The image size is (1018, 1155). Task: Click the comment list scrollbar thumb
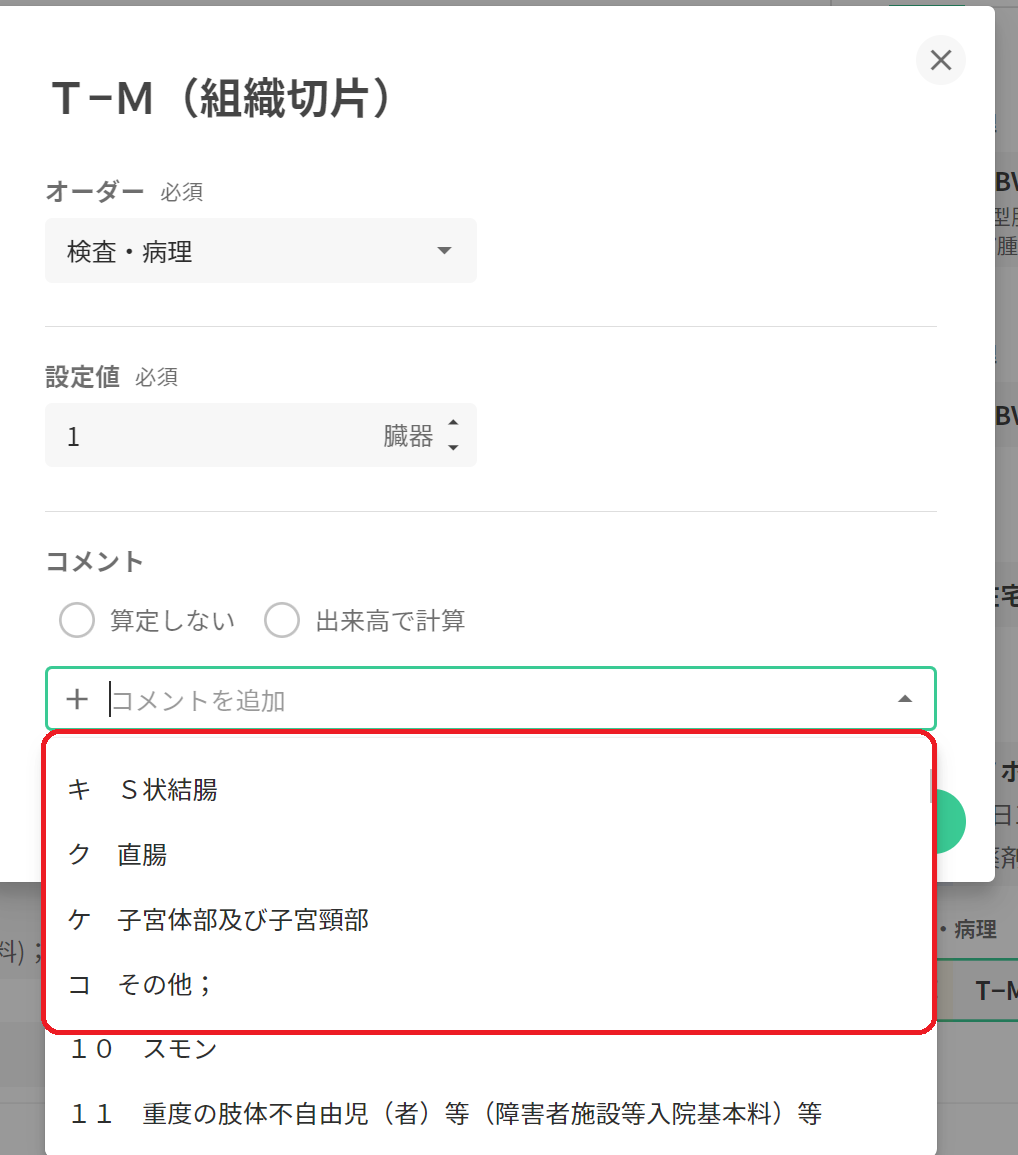point(932,787)
